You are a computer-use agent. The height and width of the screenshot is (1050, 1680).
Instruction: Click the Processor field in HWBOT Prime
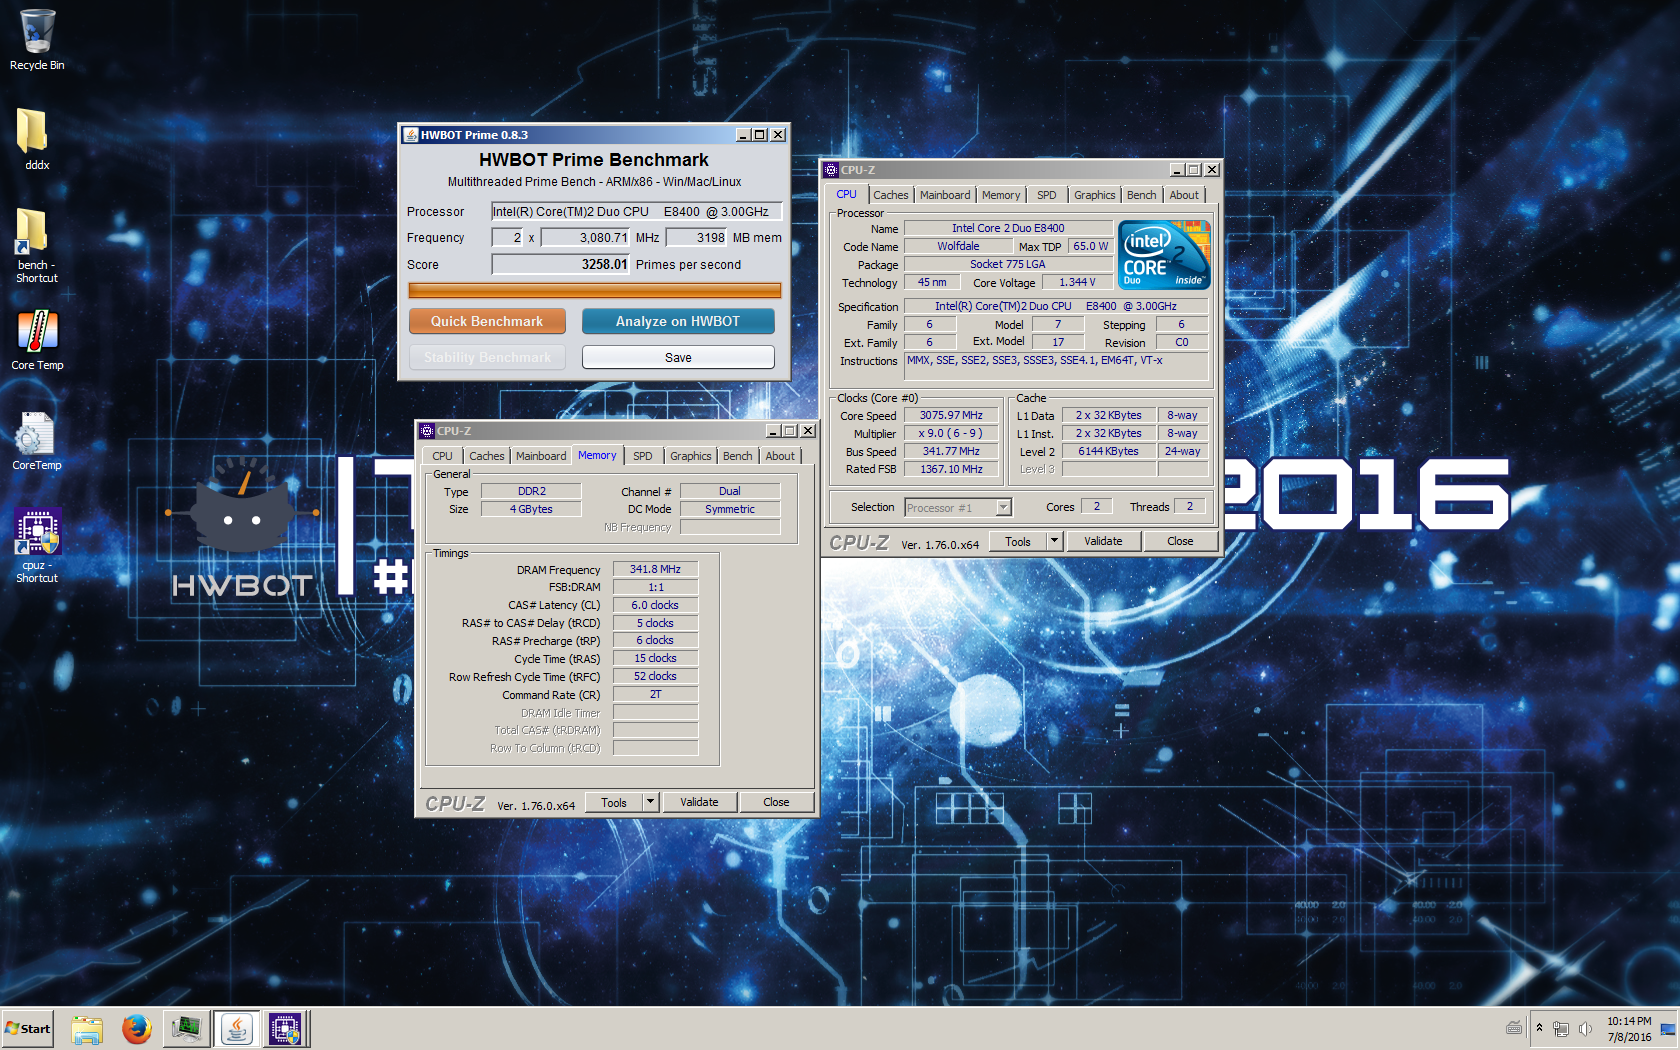click(x=636, y=211)
